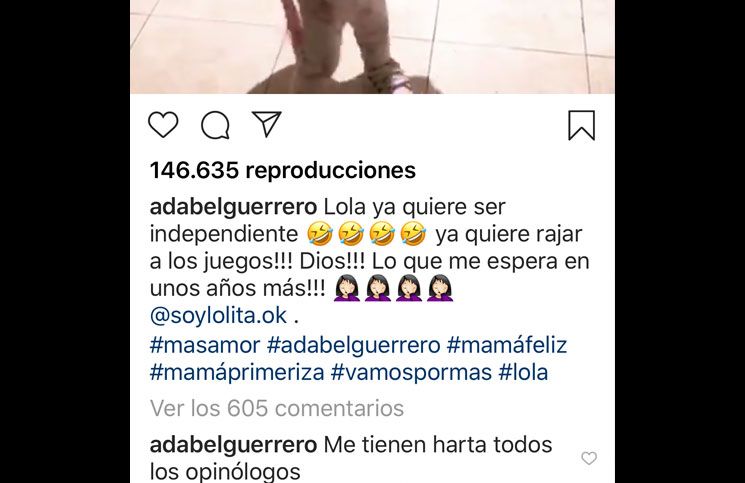Like the post with the heart icon

click(x=163, y=124)
